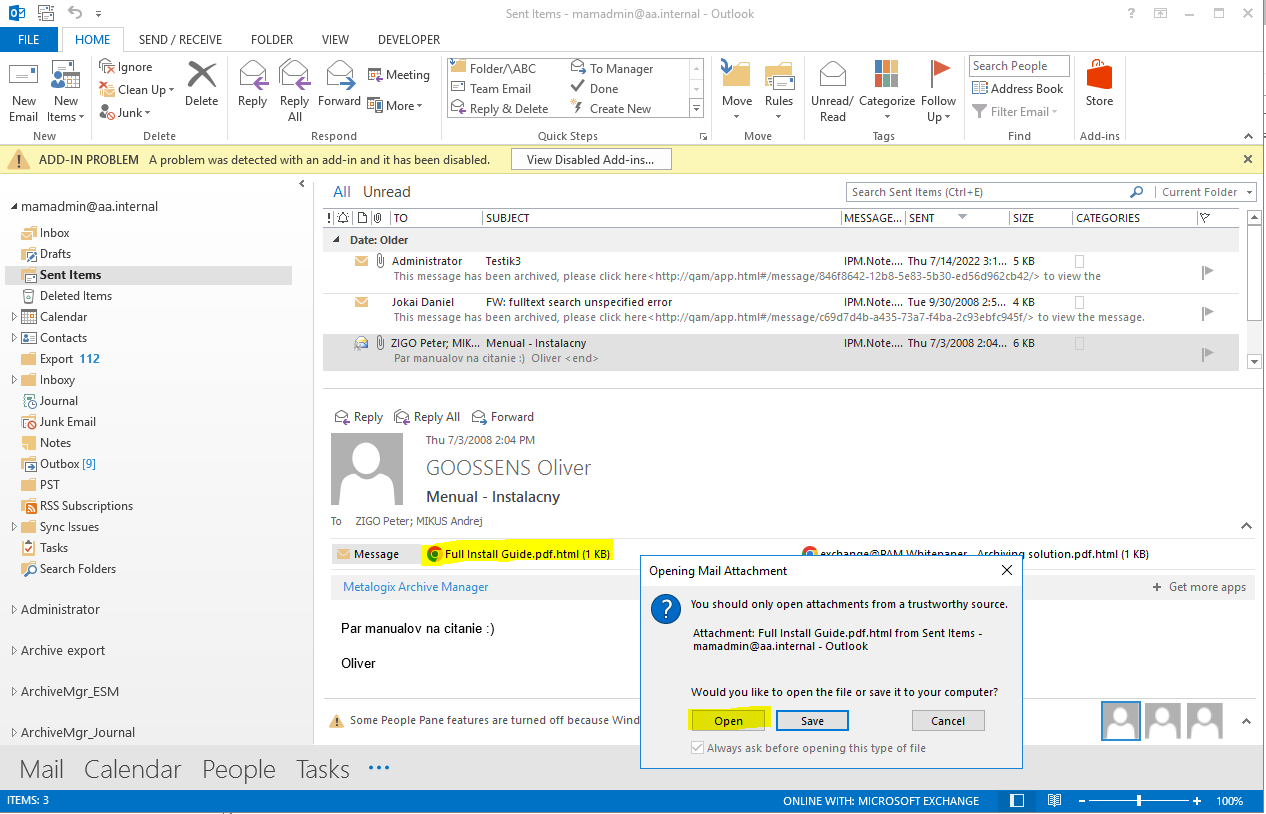Image resolution: width=1266 pixels, height=814 pixels.
Task: Switch to the FOLDER tab
Action: coord(272,40)
